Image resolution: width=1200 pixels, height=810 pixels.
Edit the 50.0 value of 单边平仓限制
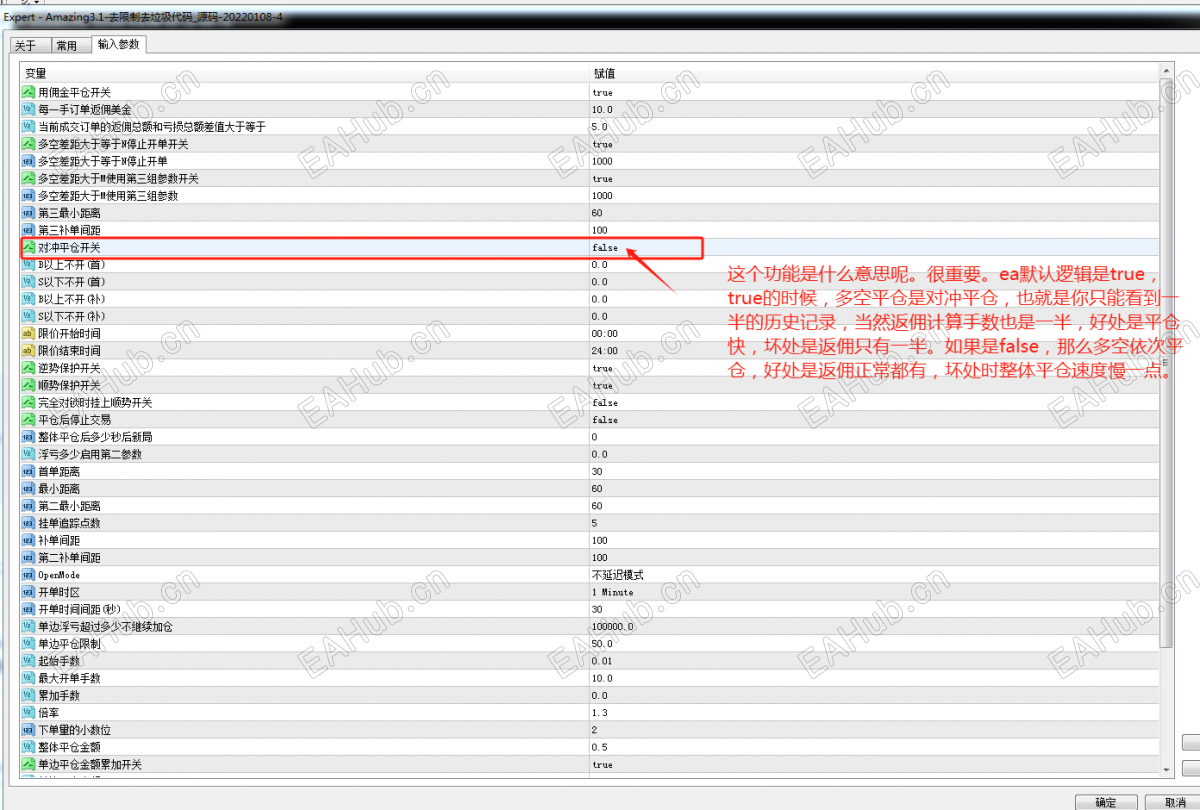coord(602,644)
